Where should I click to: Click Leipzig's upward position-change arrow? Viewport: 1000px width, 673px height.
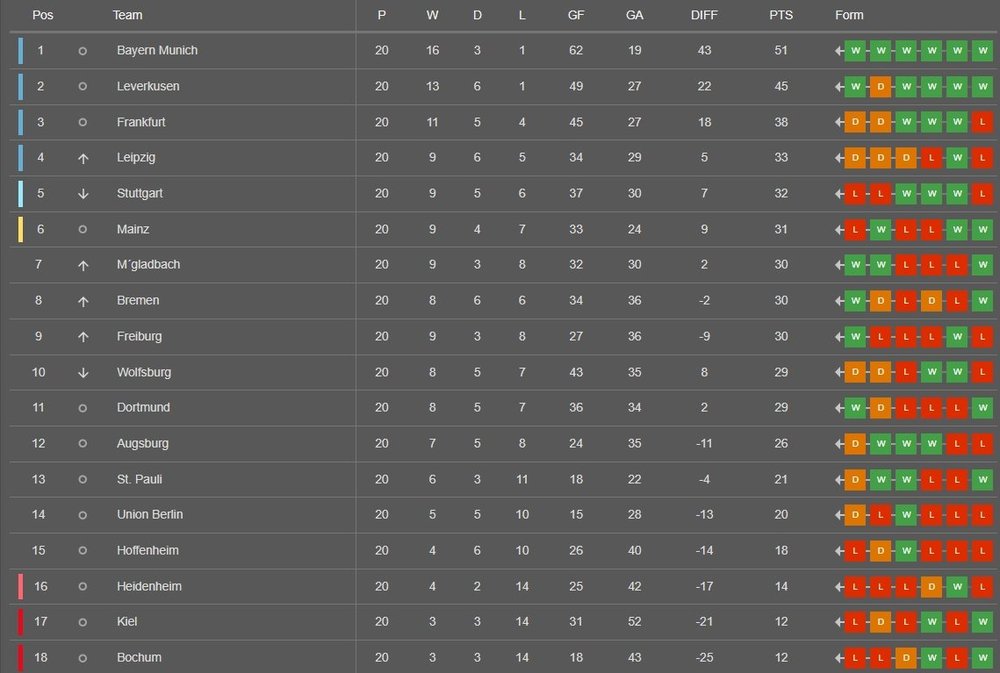[83, 158]
